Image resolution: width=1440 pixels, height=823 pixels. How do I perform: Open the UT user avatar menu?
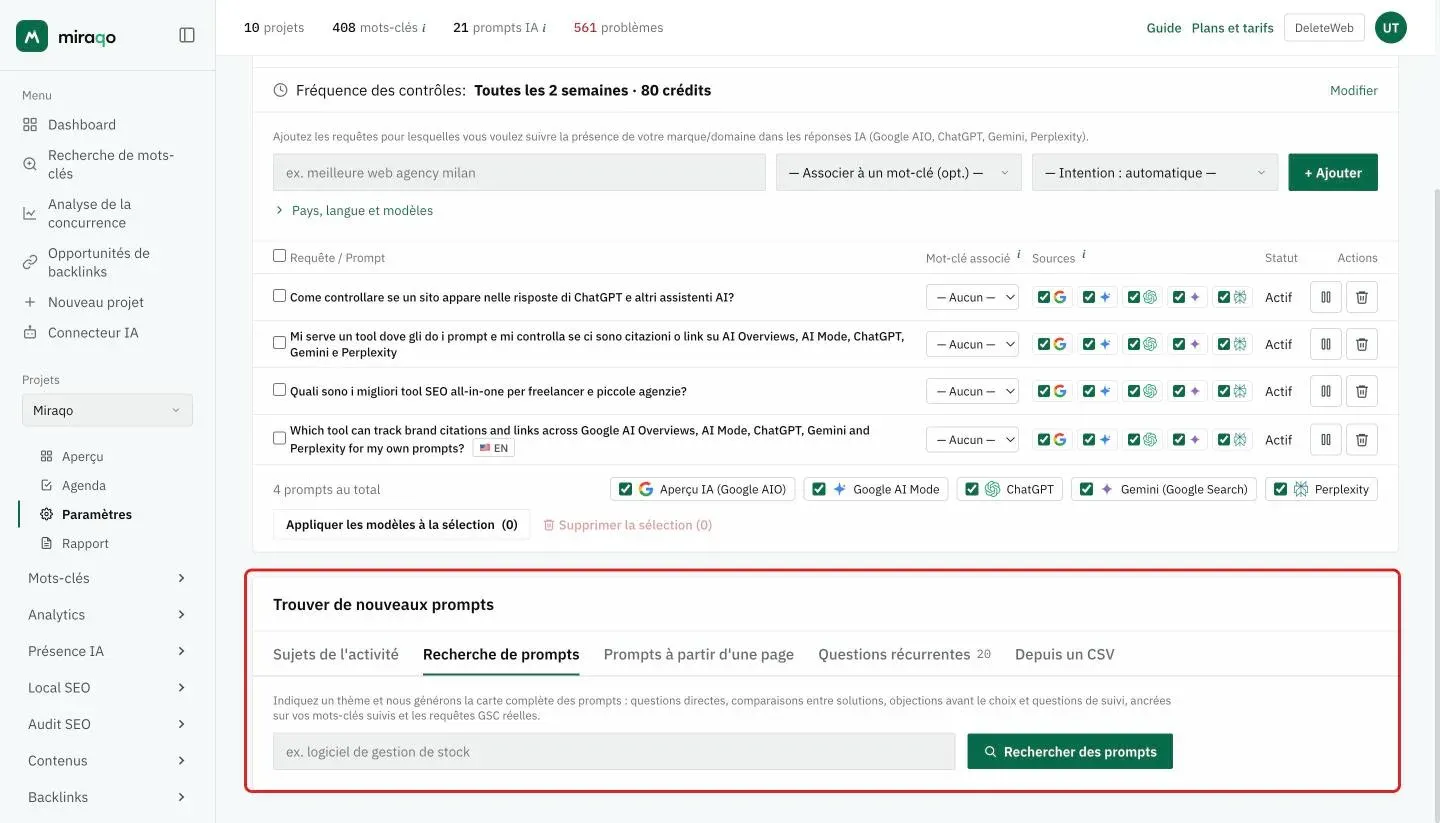(x=1391, y=27)
